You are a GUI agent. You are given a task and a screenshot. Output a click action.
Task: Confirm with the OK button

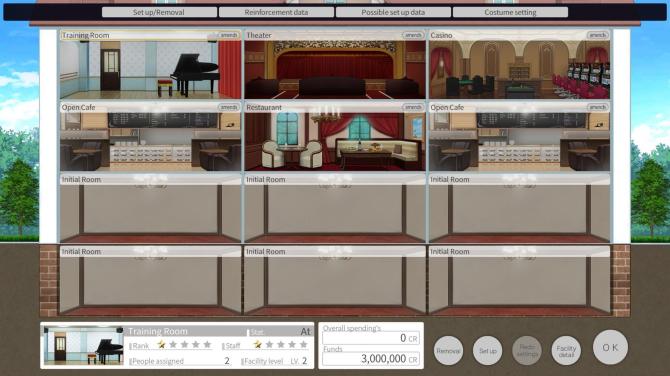pyautogui.click(x=610, y=347)
